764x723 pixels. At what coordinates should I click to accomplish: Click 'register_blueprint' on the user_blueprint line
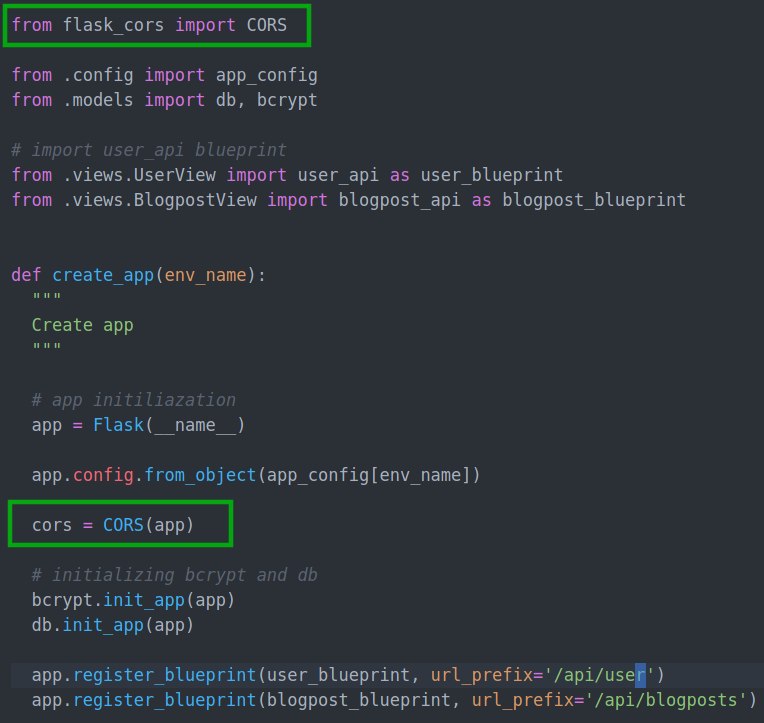click(x=164, y=675)
